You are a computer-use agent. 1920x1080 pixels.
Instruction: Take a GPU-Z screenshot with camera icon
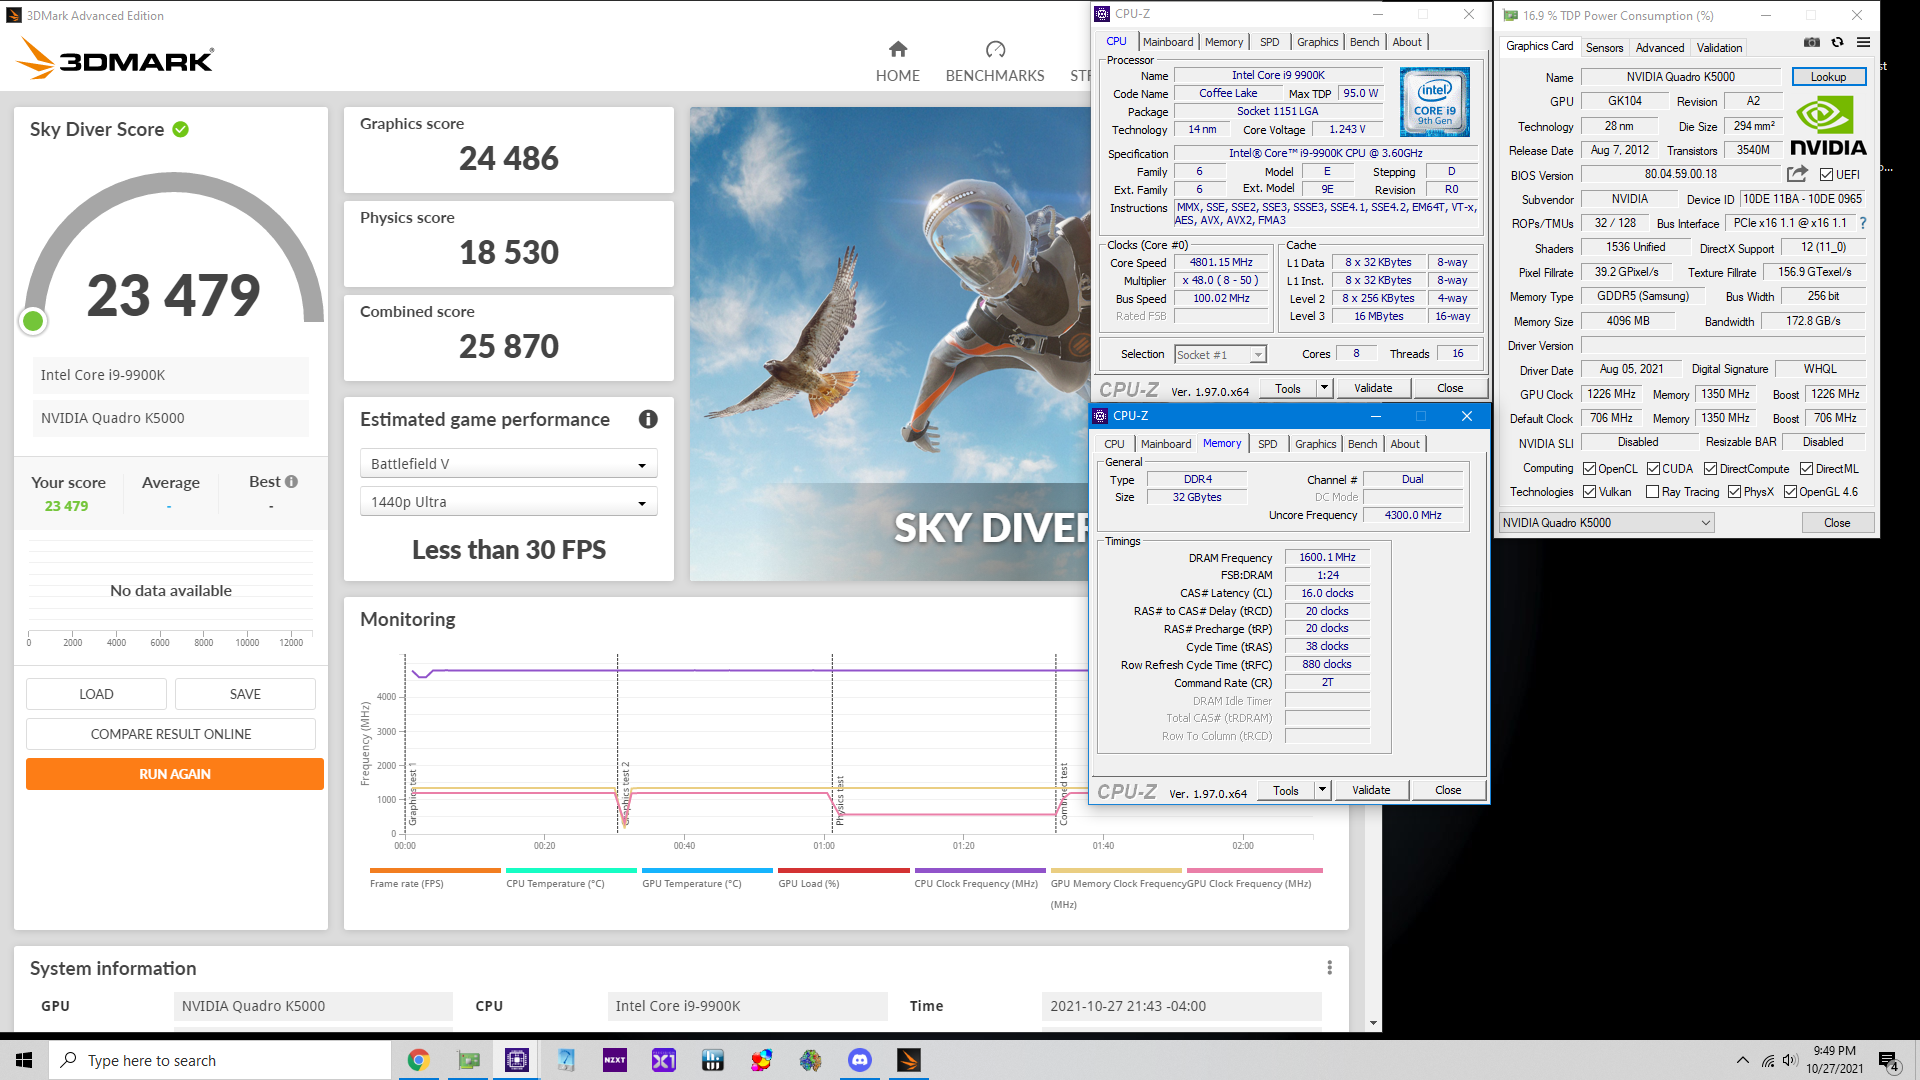(1812, 42)
